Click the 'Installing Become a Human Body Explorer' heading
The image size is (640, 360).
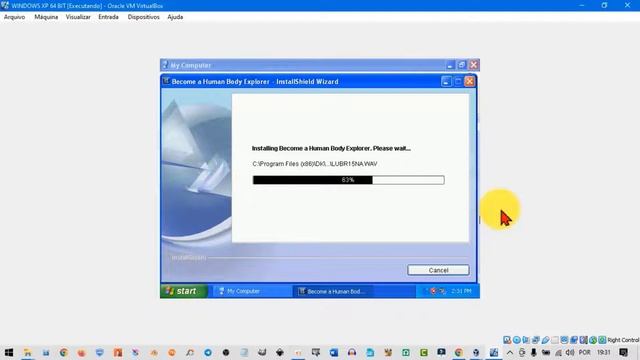(x=331, y=148)
